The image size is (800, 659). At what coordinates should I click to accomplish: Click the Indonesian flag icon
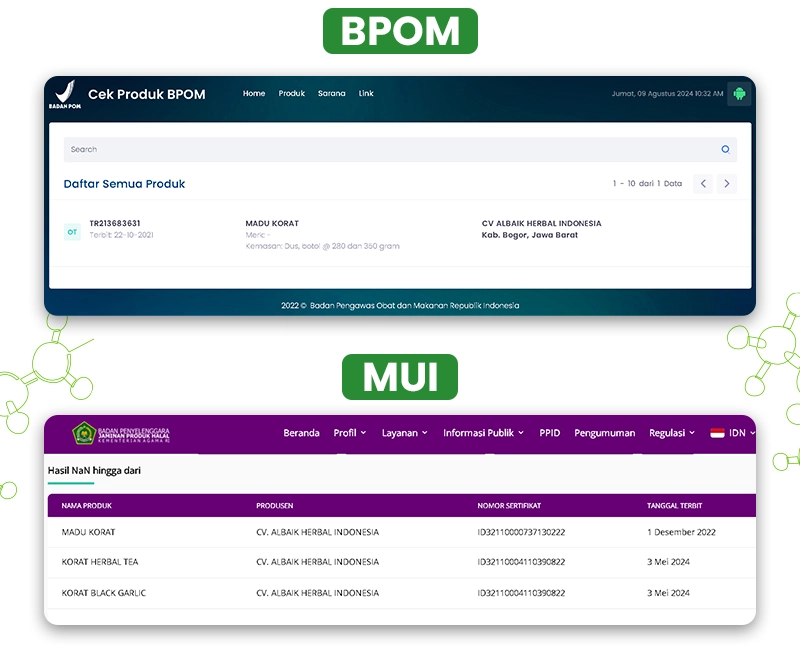tap(717, 433)
